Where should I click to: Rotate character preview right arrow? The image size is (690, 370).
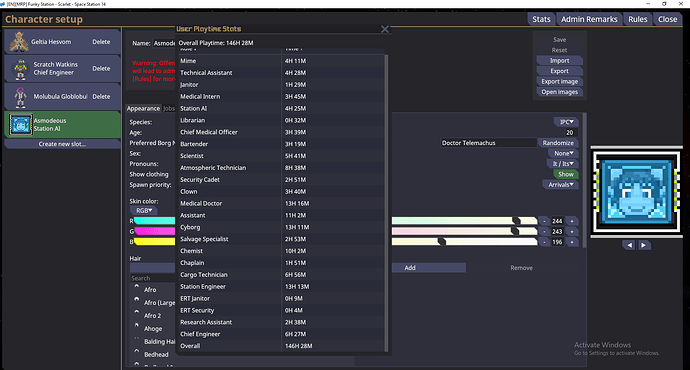[x=643, y=245]
